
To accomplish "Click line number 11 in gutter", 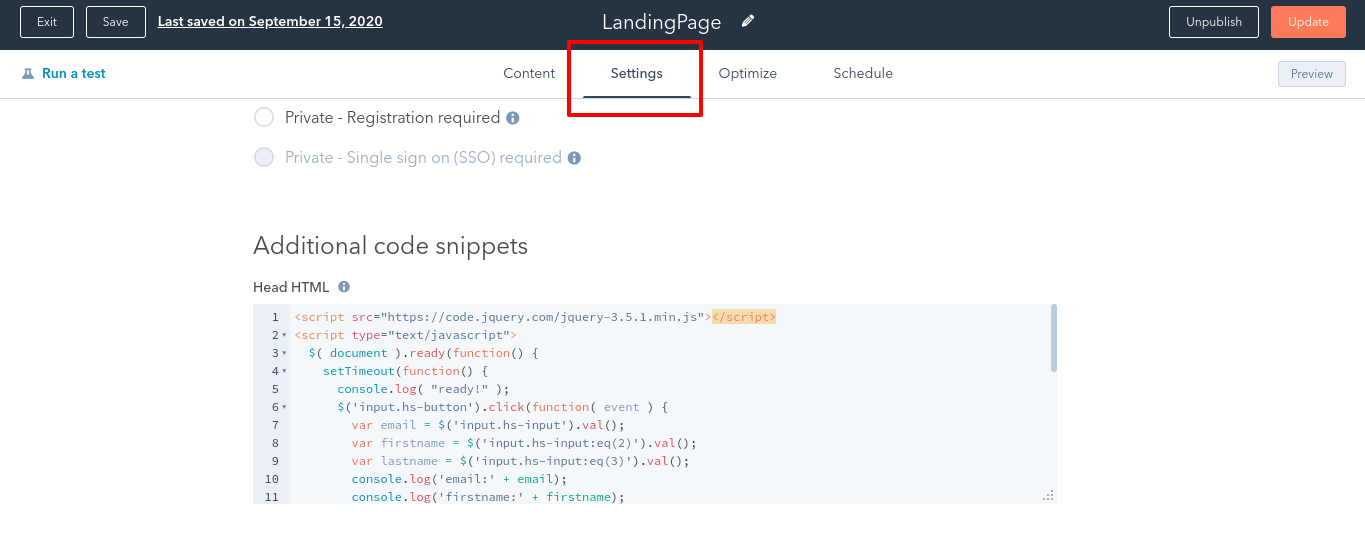I will [272, 498].
